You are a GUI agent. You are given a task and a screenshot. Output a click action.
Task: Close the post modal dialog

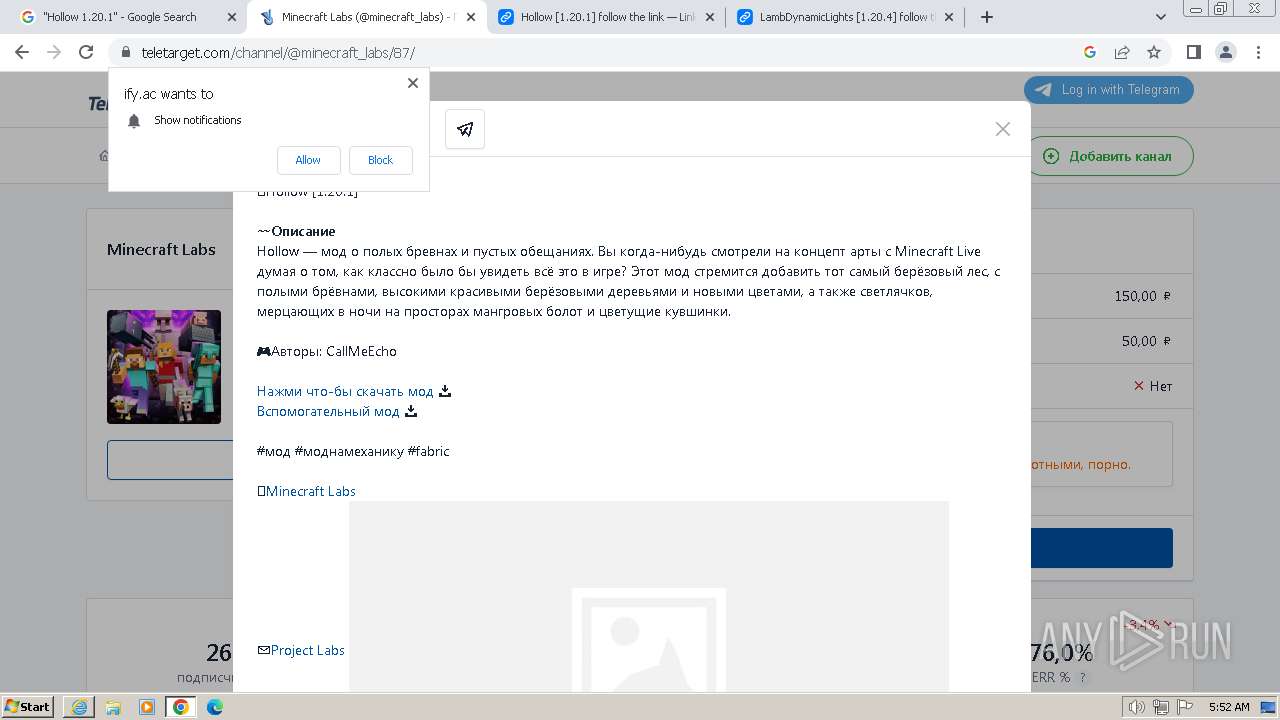tap(1003, 129)
